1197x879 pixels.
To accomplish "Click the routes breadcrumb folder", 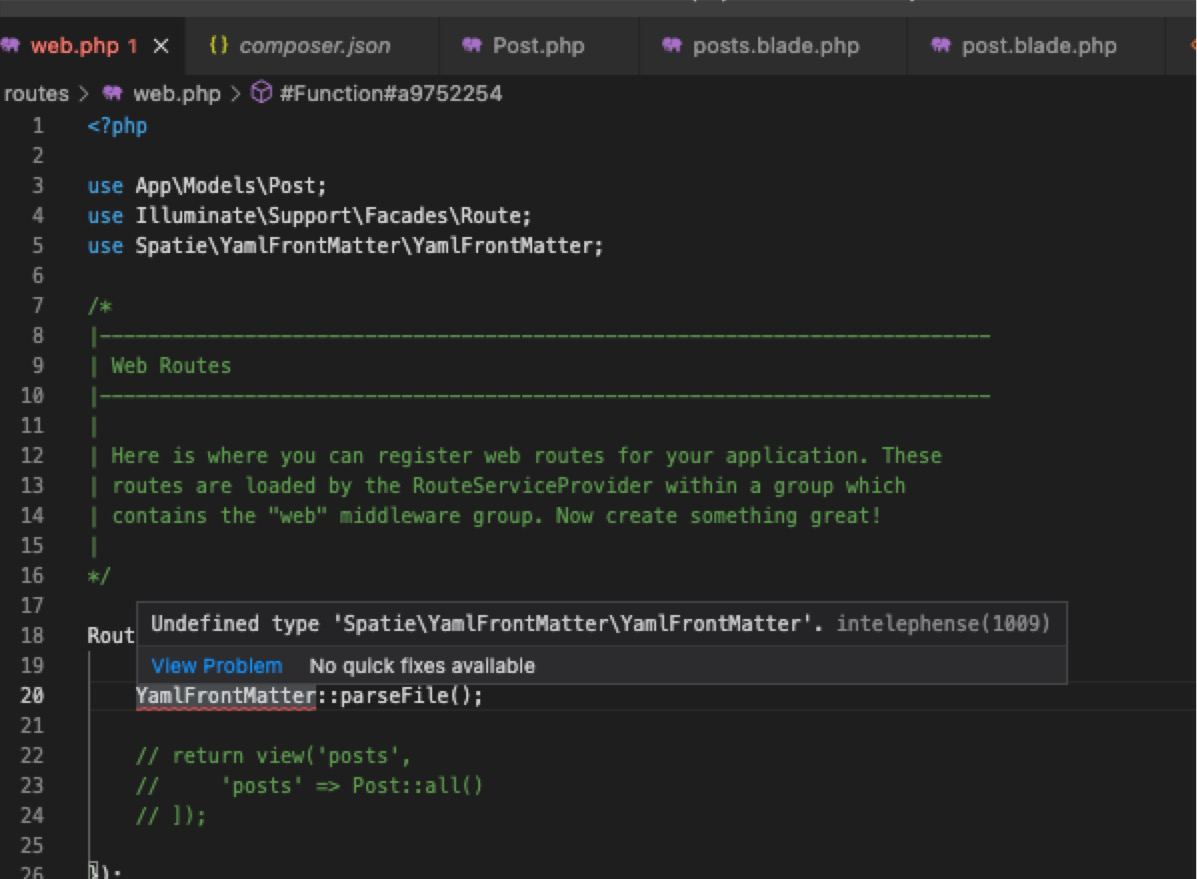I will pos(37,94).
